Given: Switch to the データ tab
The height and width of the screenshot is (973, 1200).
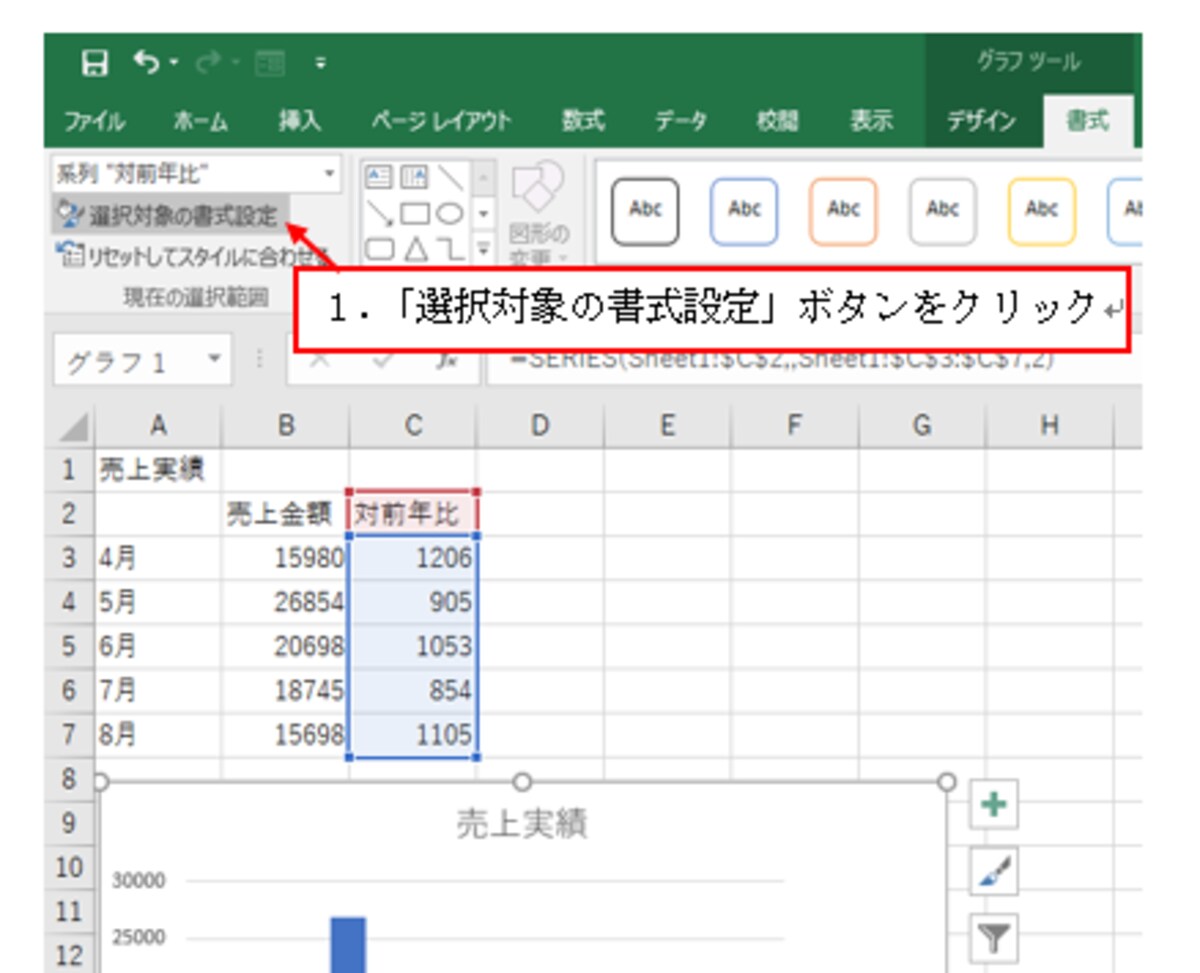Looking at the screenshot, I should 681,121.
